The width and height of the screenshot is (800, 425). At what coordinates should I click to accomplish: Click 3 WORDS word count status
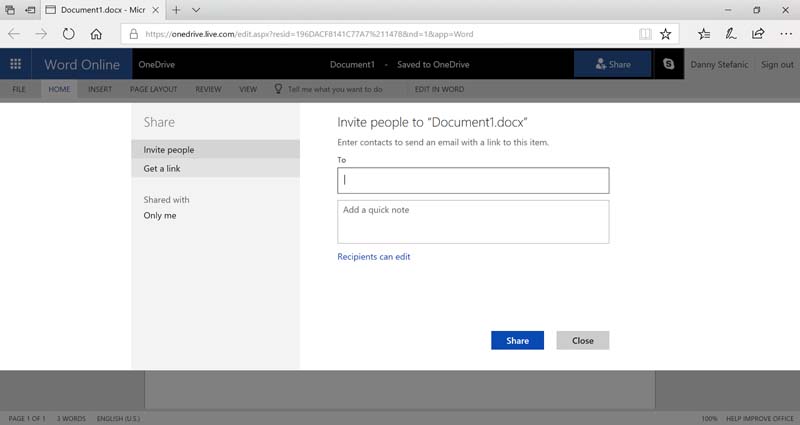click(71, 418)
